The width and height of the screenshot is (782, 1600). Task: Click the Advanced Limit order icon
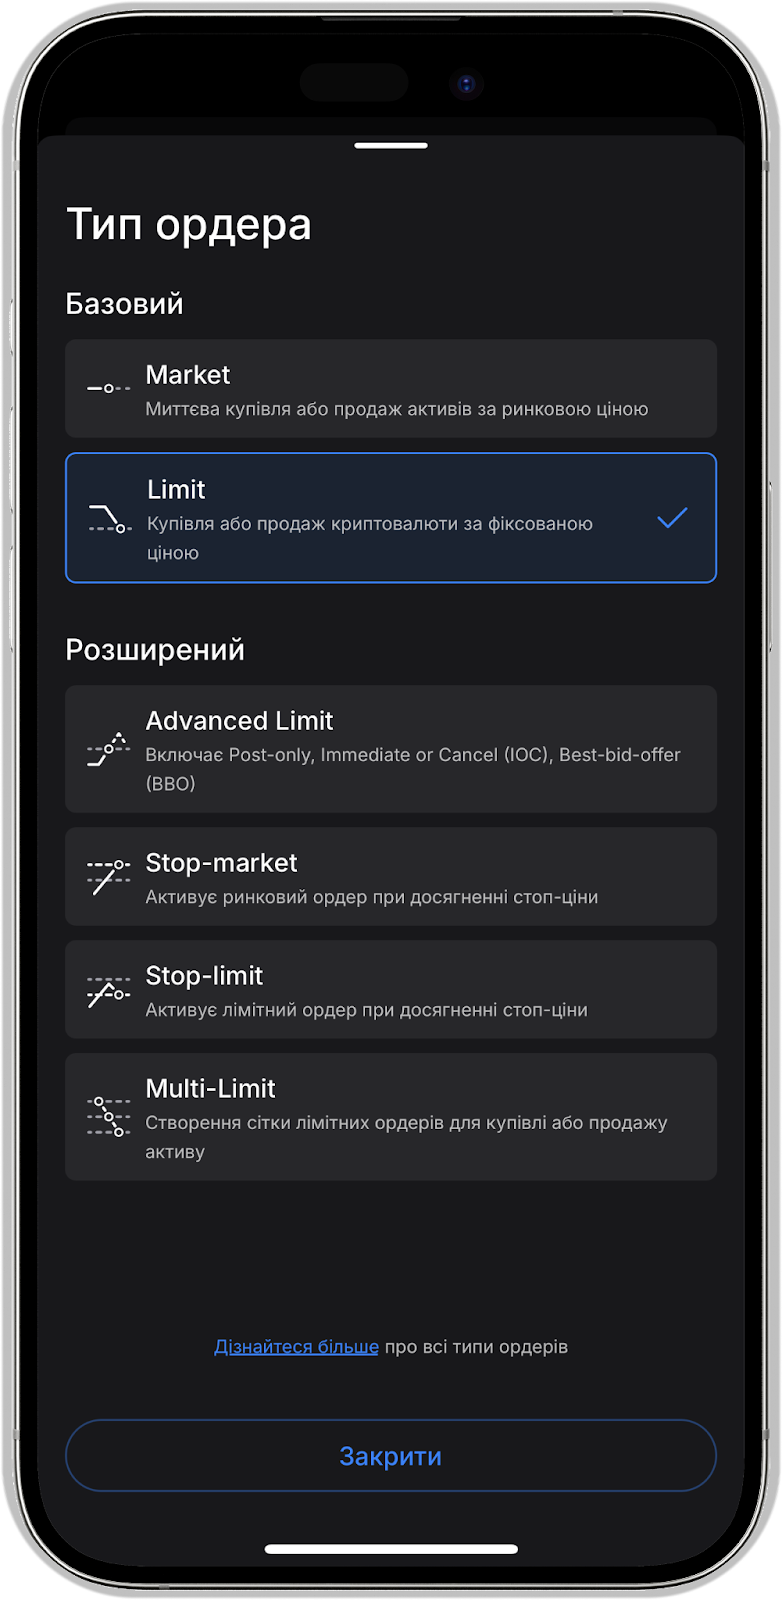pos(108,749)
